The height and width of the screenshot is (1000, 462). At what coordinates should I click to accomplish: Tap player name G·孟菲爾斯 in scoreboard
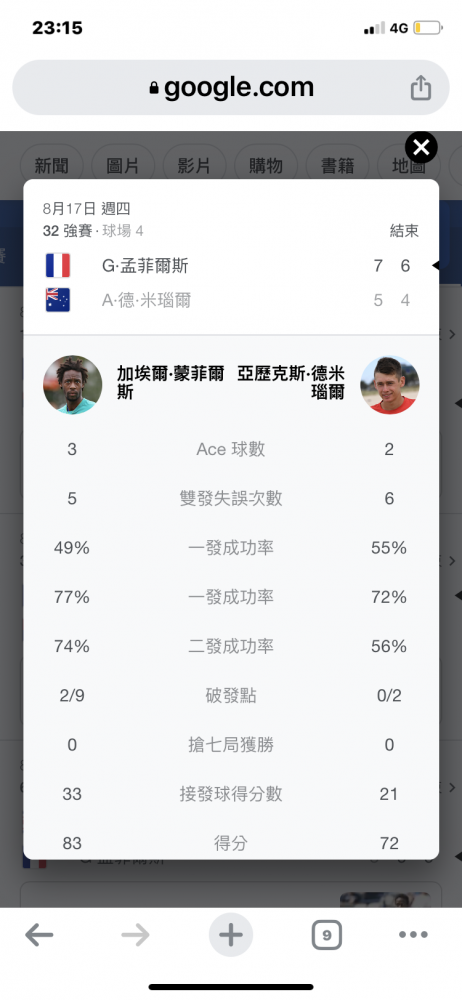coord(145,265)
